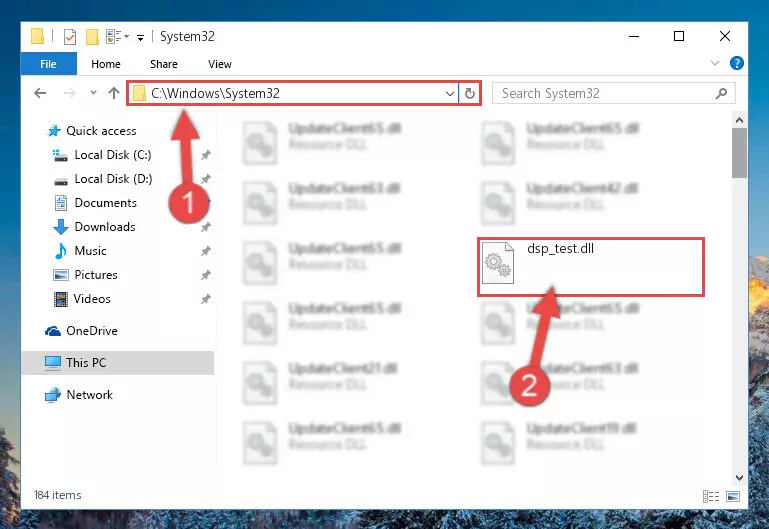Open Documents in quick access
Screen dimensions: 769x529
click(x=105, y=203)
